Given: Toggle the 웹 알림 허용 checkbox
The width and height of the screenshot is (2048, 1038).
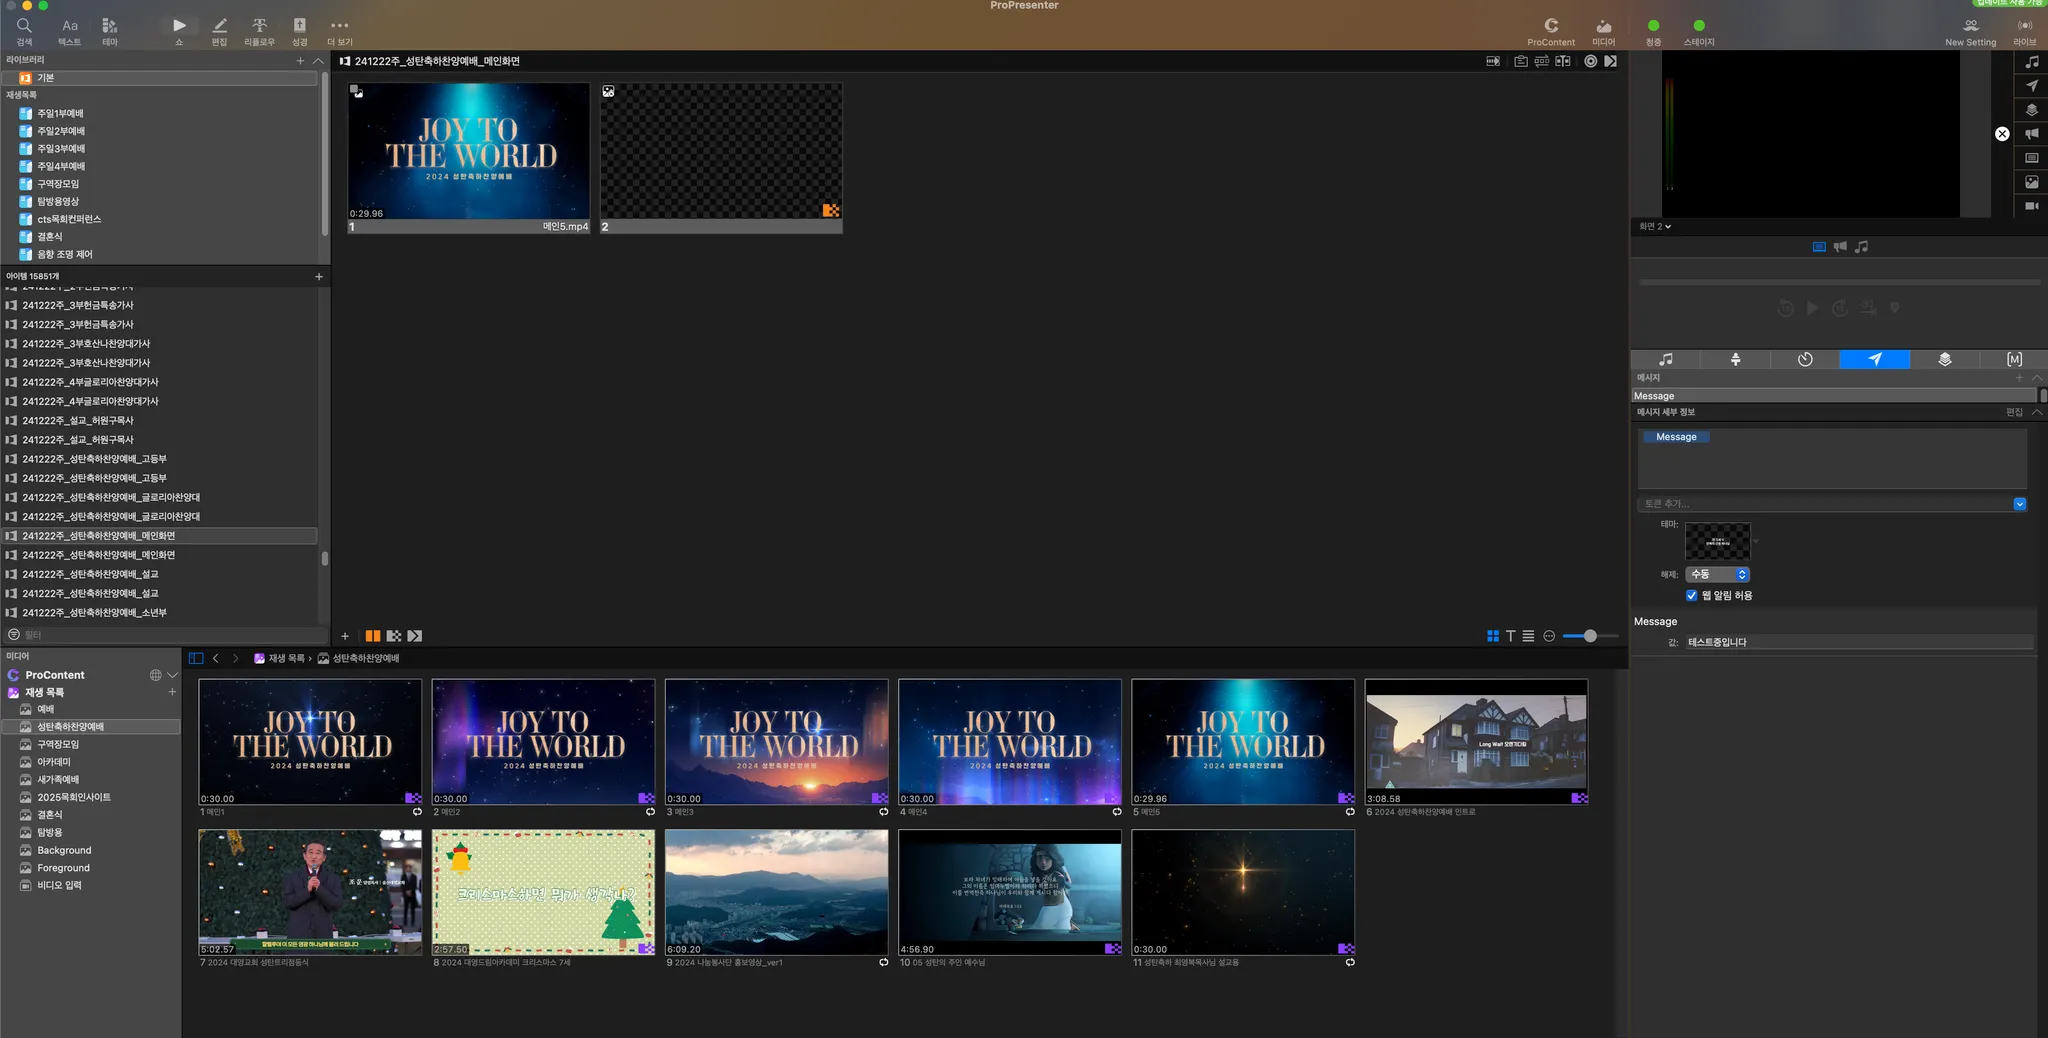Looking at the screenshot, I should click(1692, 596).
